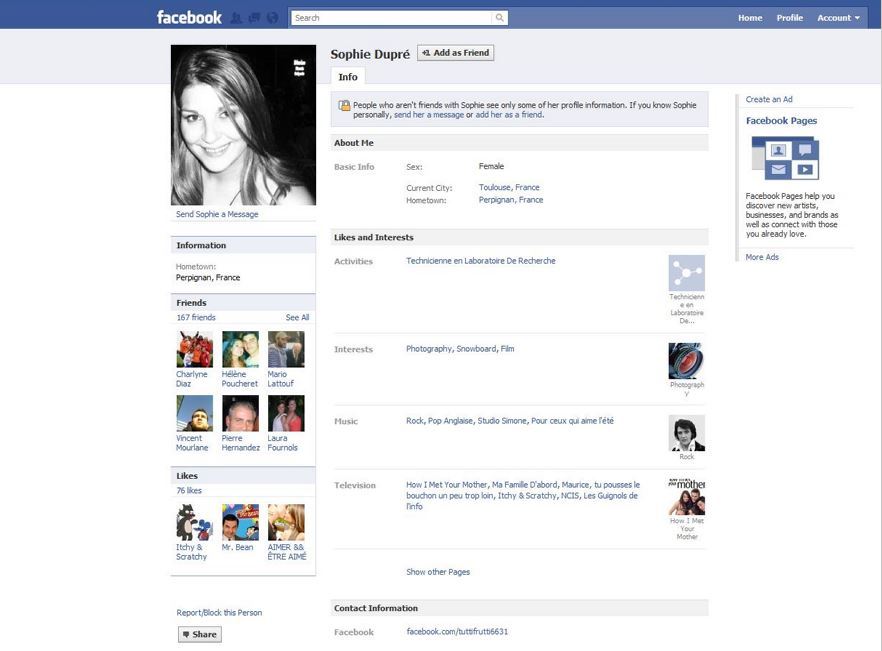Open Charlyne Diaz friend photo
The image size is (882, 651).
[195, 349]
